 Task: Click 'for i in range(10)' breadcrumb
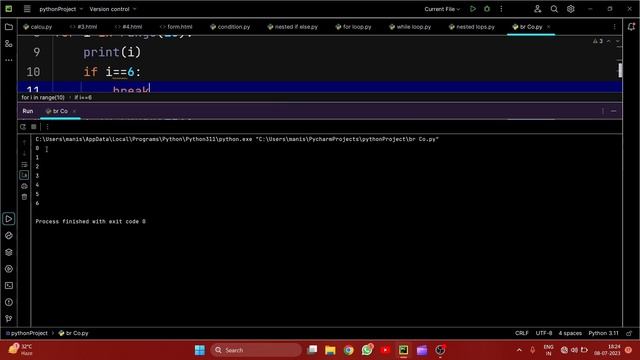(43, 98)
